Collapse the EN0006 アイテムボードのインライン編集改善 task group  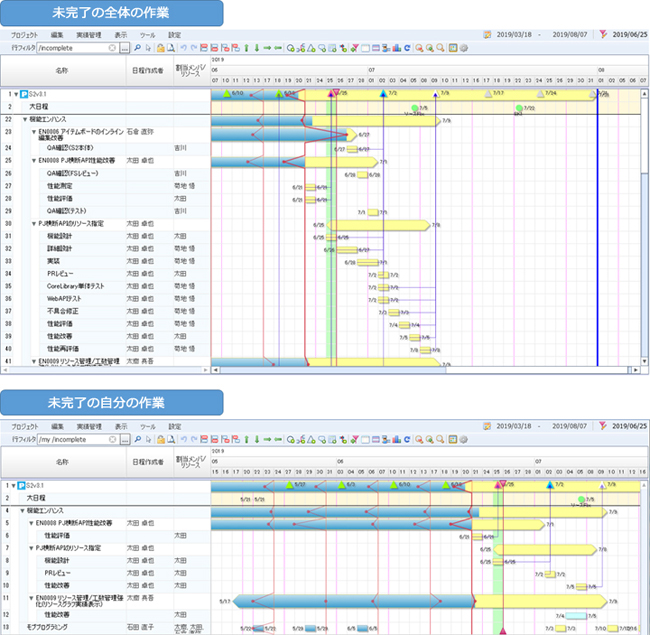[33, 131]
